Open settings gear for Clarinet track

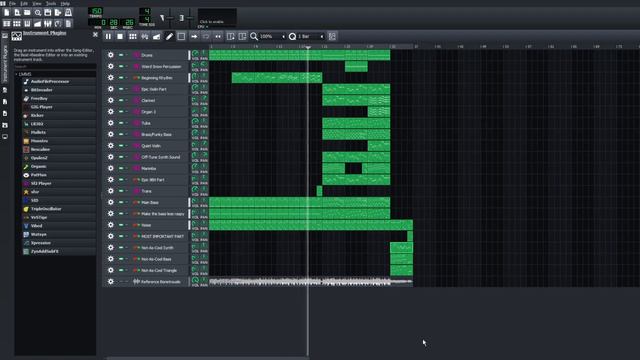[x=111, y=100]
